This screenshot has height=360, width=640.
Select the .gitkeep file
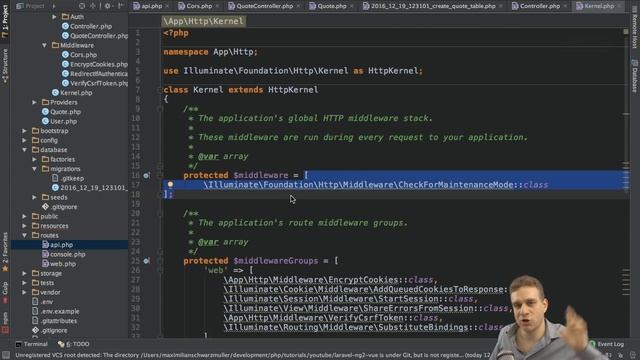click(68, 178)
